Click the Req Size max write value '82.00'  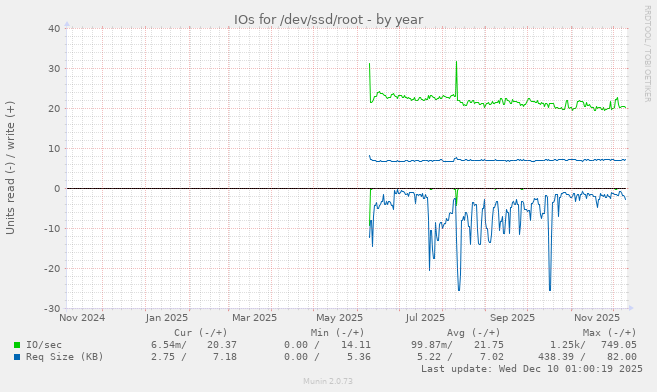[x=622, y=357]
